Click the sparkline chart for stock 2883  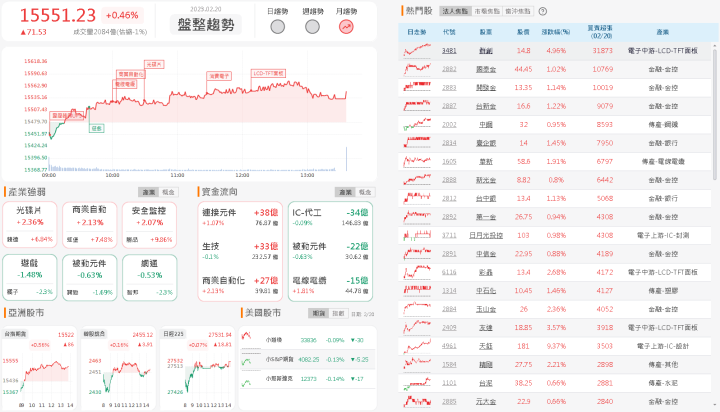pyautogui.click(x=417, y=87)
